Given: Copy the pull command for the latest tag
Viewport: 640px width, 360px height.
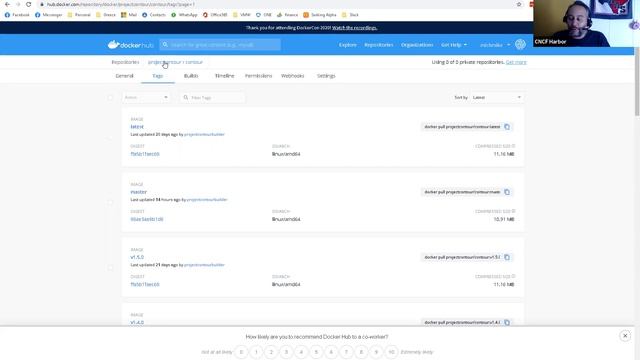Looking at the screenshot, I should coord(507,127).
